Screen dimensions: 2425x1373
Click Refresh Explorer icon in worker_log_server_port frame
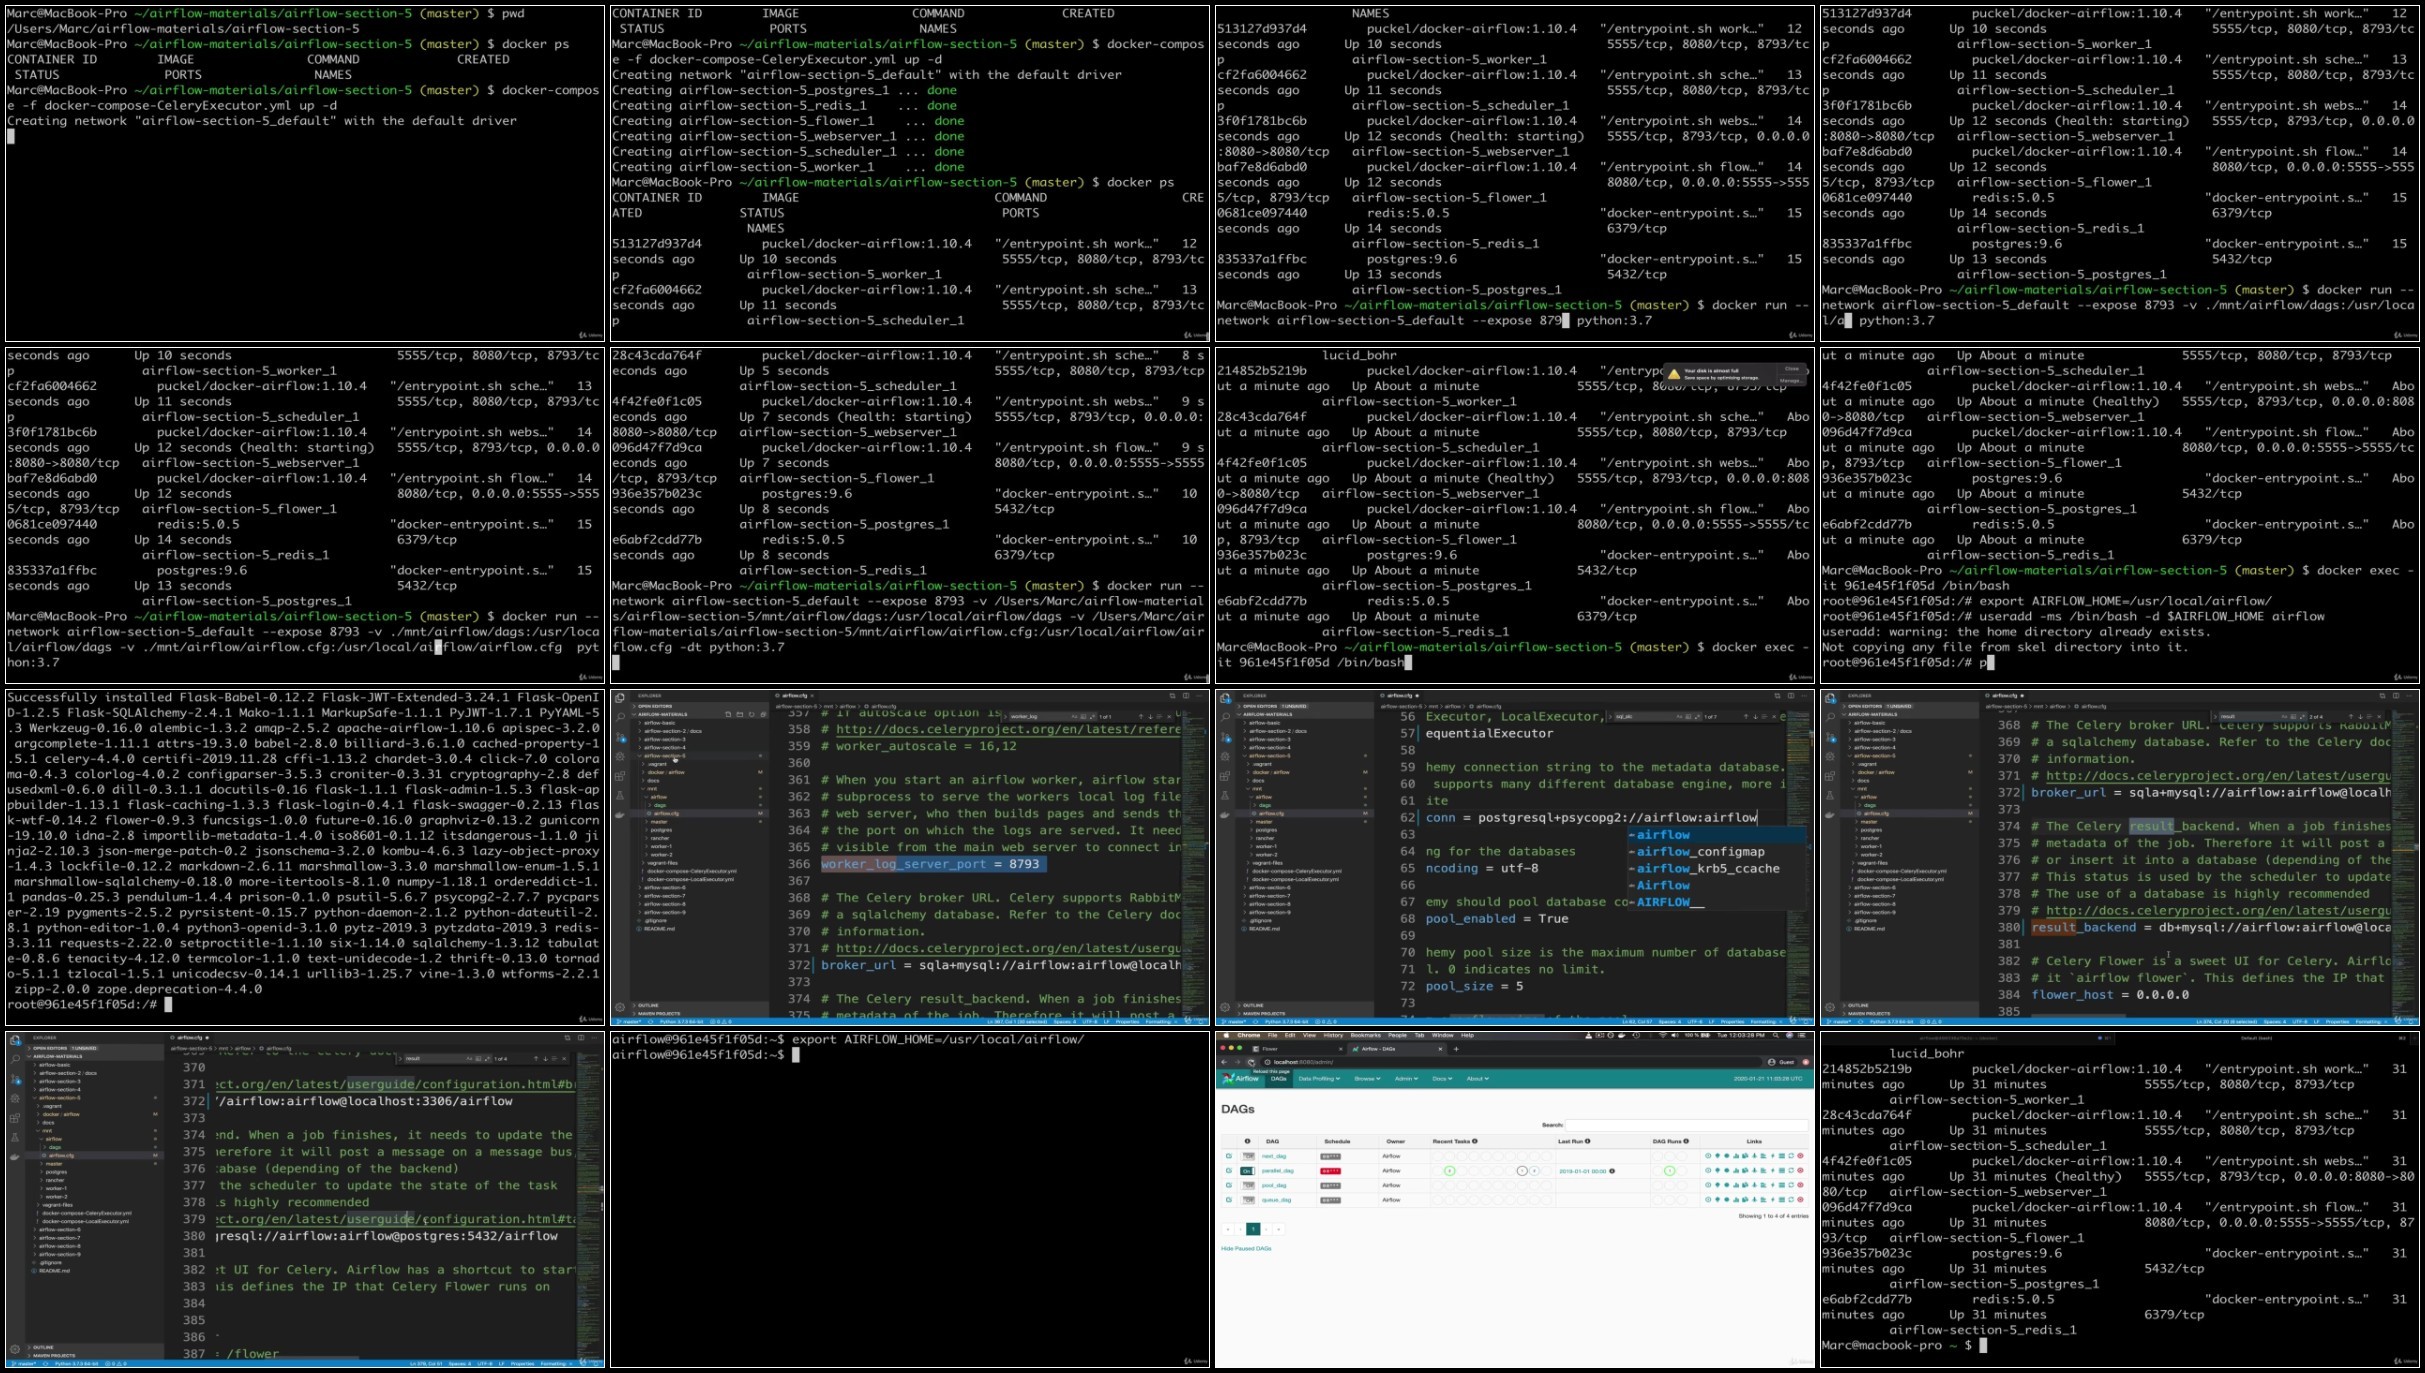pyautogui.click(x=751, y=714)
